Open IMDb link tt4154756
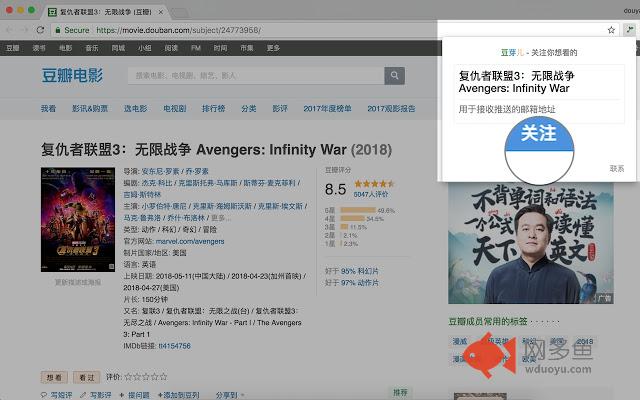The width and height of the screenshot is (640, 400). pos(174,346)
